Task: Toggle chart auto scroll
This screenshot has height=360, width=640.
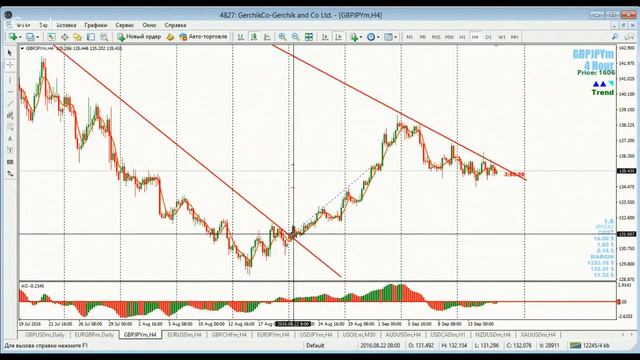Action: coord(325,37)
